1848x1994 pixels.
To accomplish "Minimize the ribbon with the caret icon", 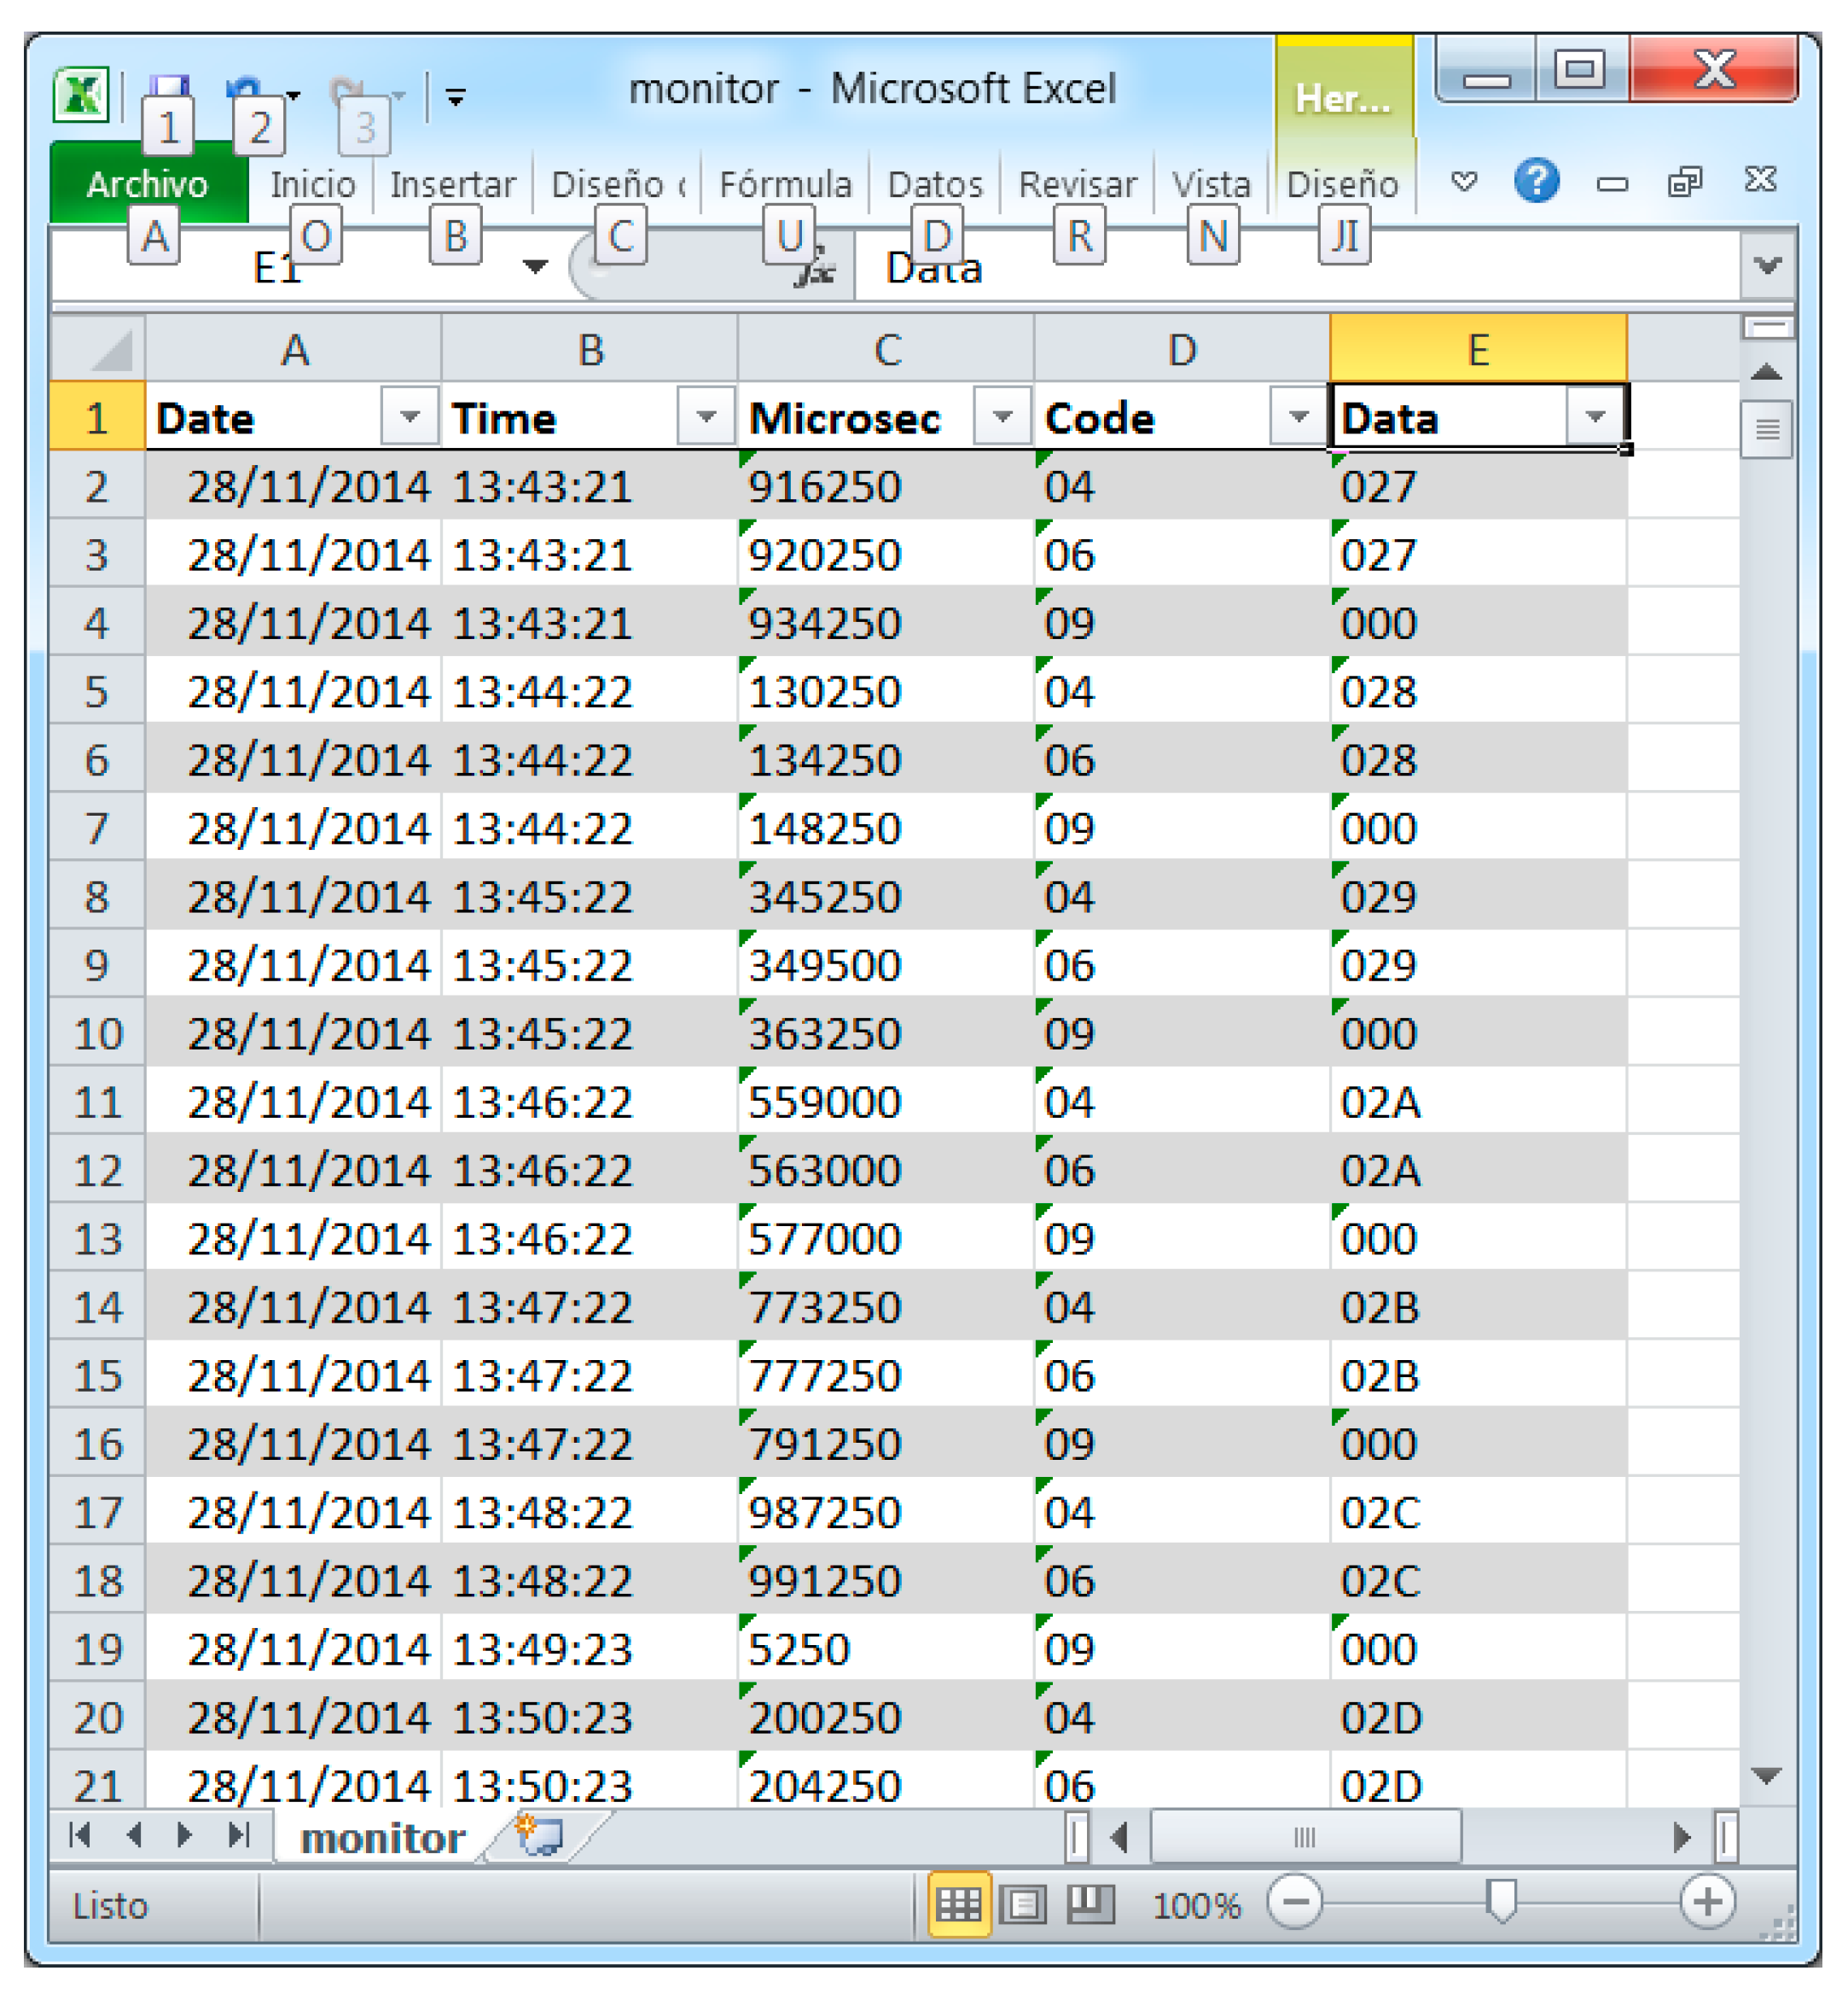I will (x=1463, y=182).
